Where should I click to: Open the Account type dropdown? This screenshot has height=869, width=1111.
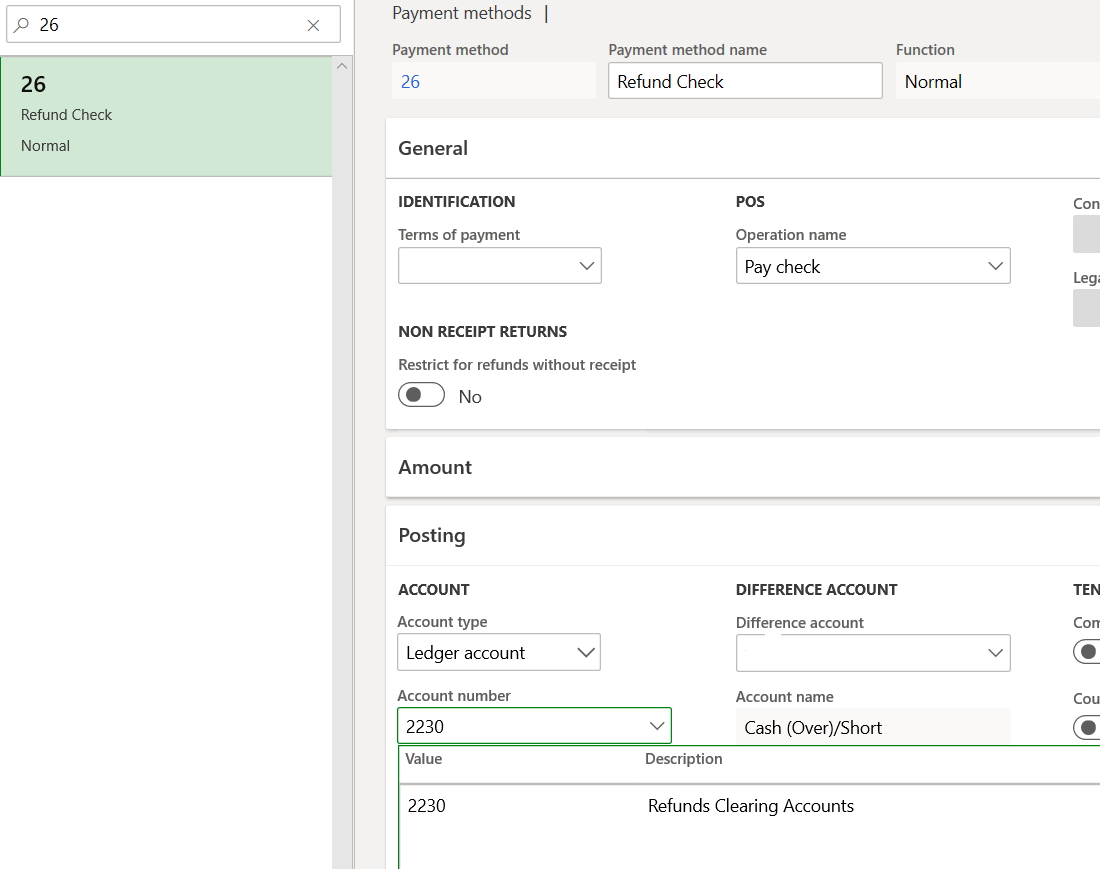click(583, 652)
